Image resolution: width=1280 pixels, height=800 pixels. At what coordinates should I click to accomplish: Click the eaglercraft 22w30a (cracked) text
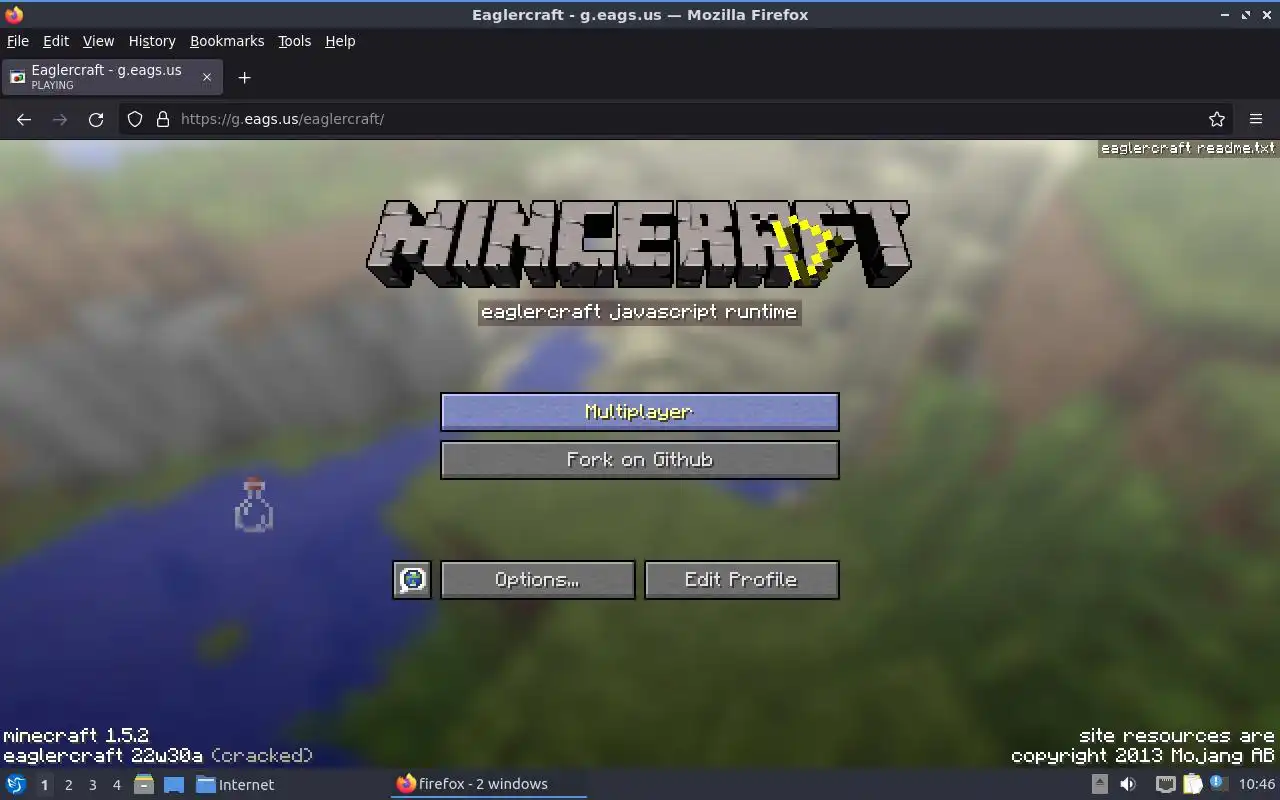click(158, 756)
